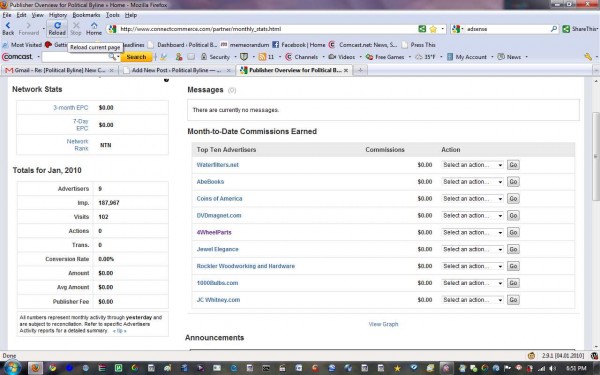Bookmark this page with the star icon
Screen dimensions: 600x375
(x=433, y=29)
